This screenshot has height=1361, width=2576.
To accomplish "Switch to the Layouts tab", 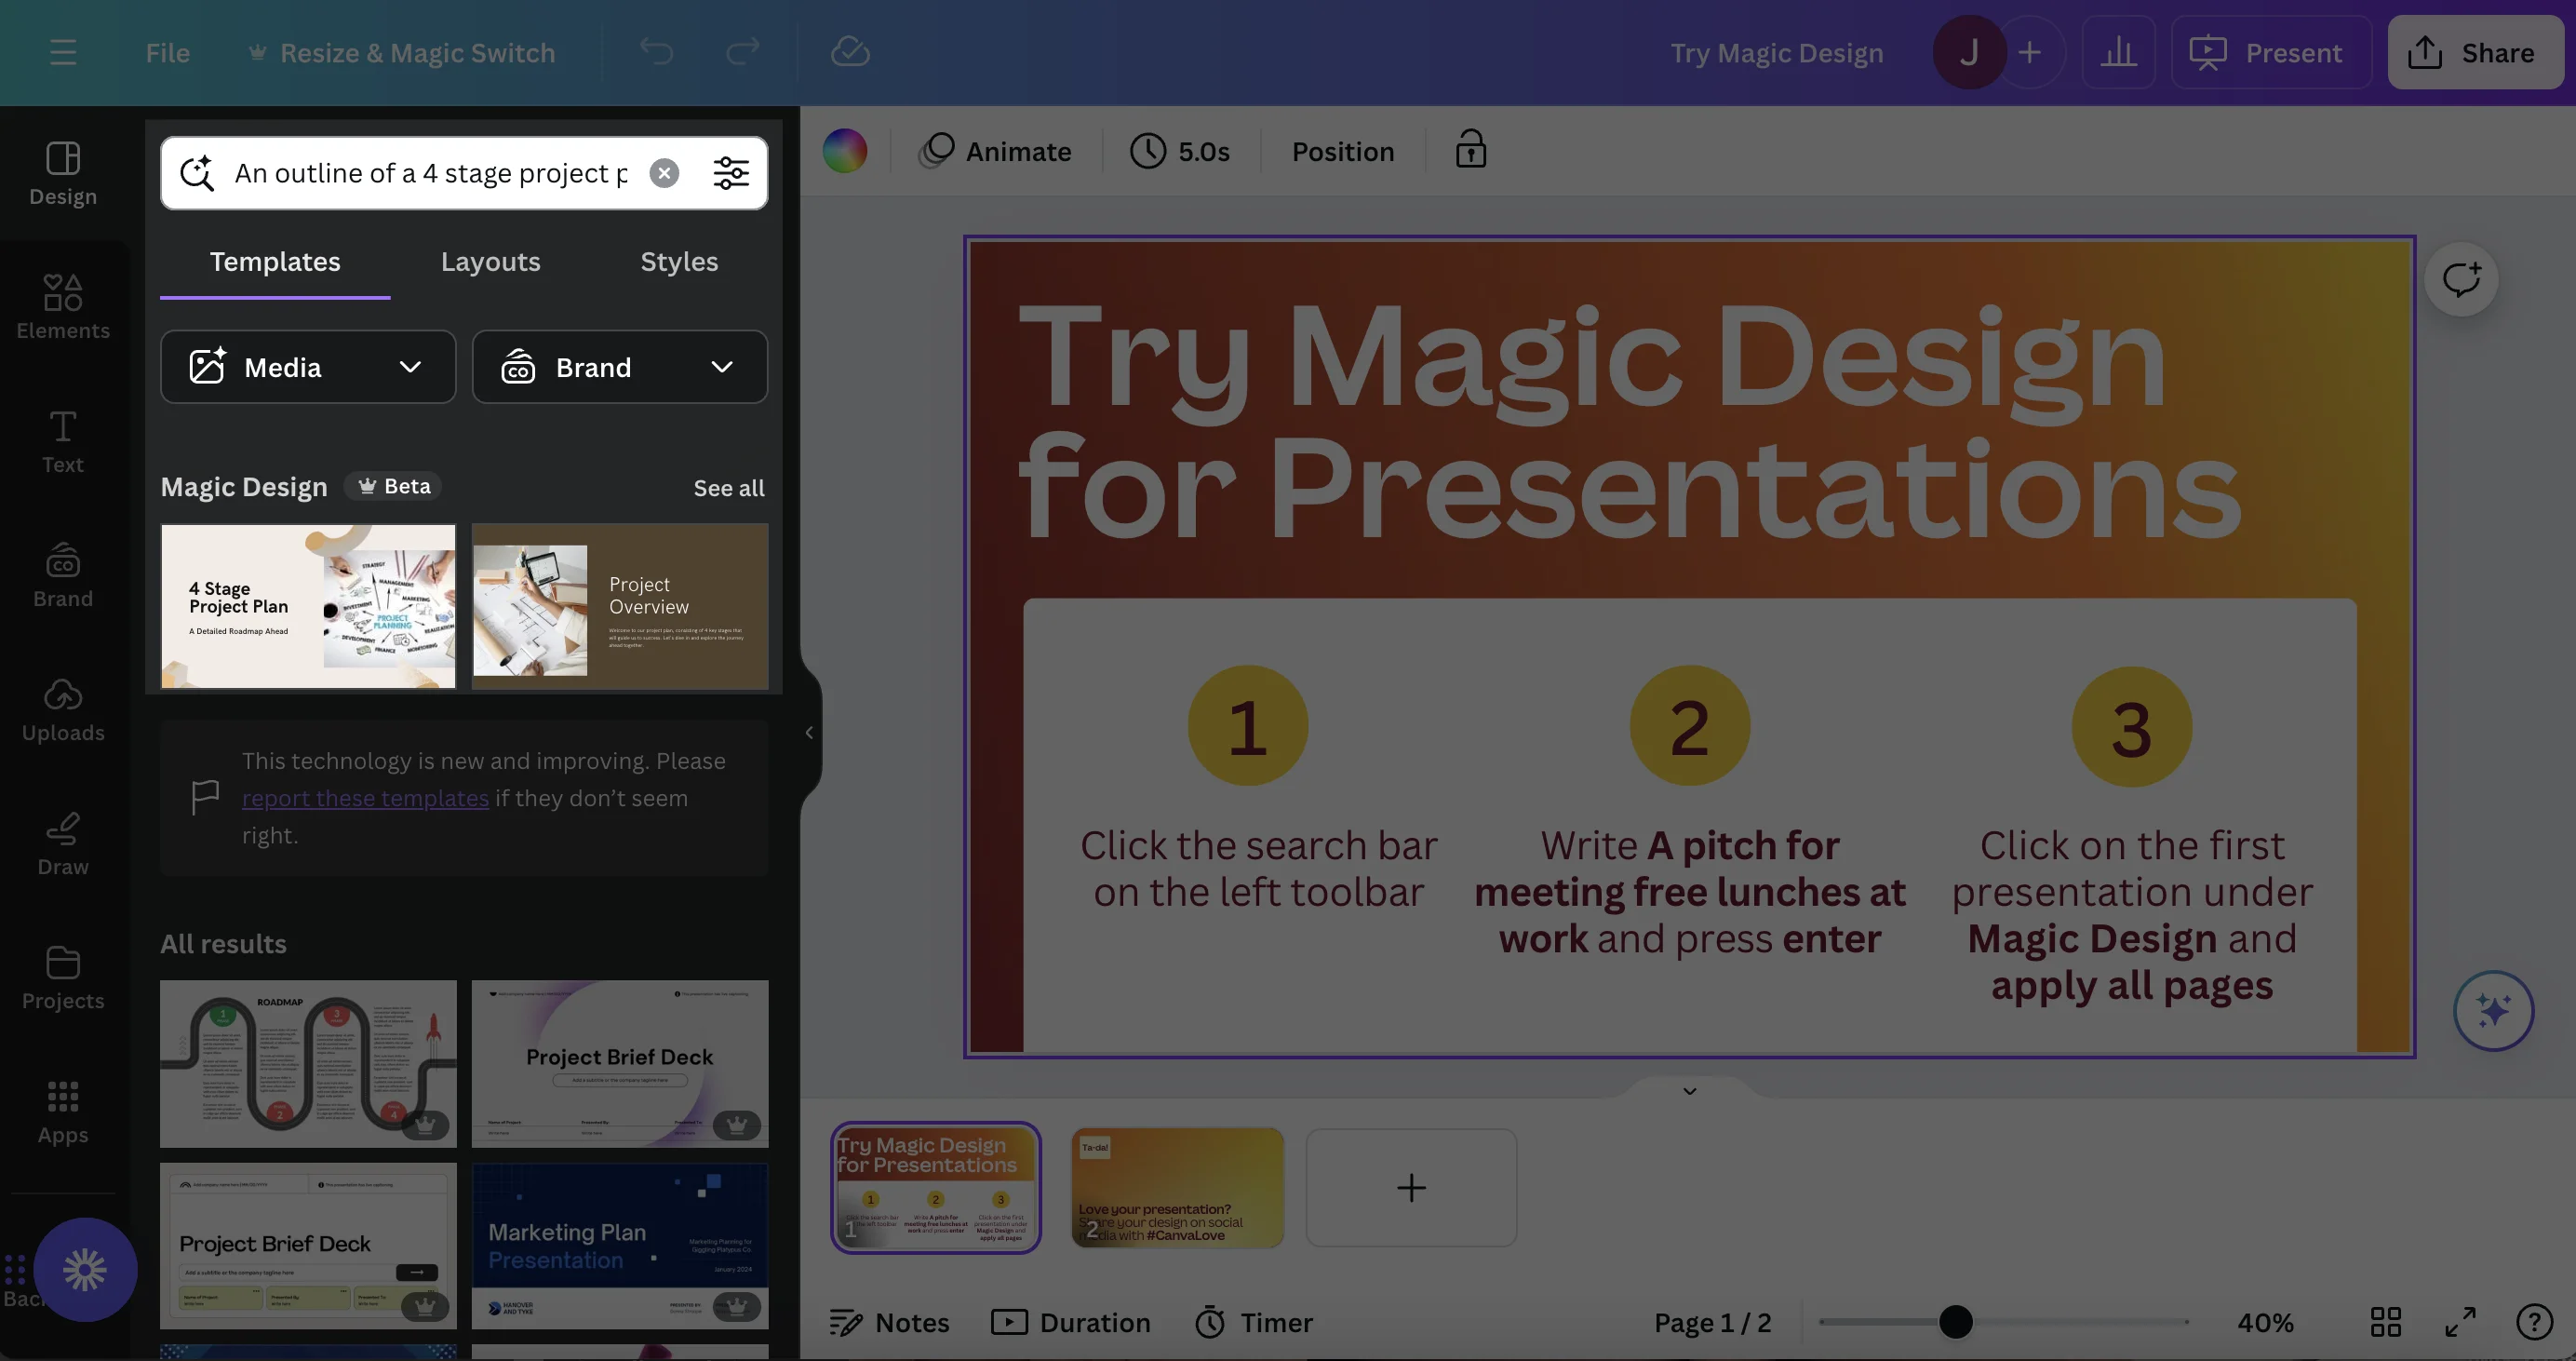I will [x=490, y=261].
